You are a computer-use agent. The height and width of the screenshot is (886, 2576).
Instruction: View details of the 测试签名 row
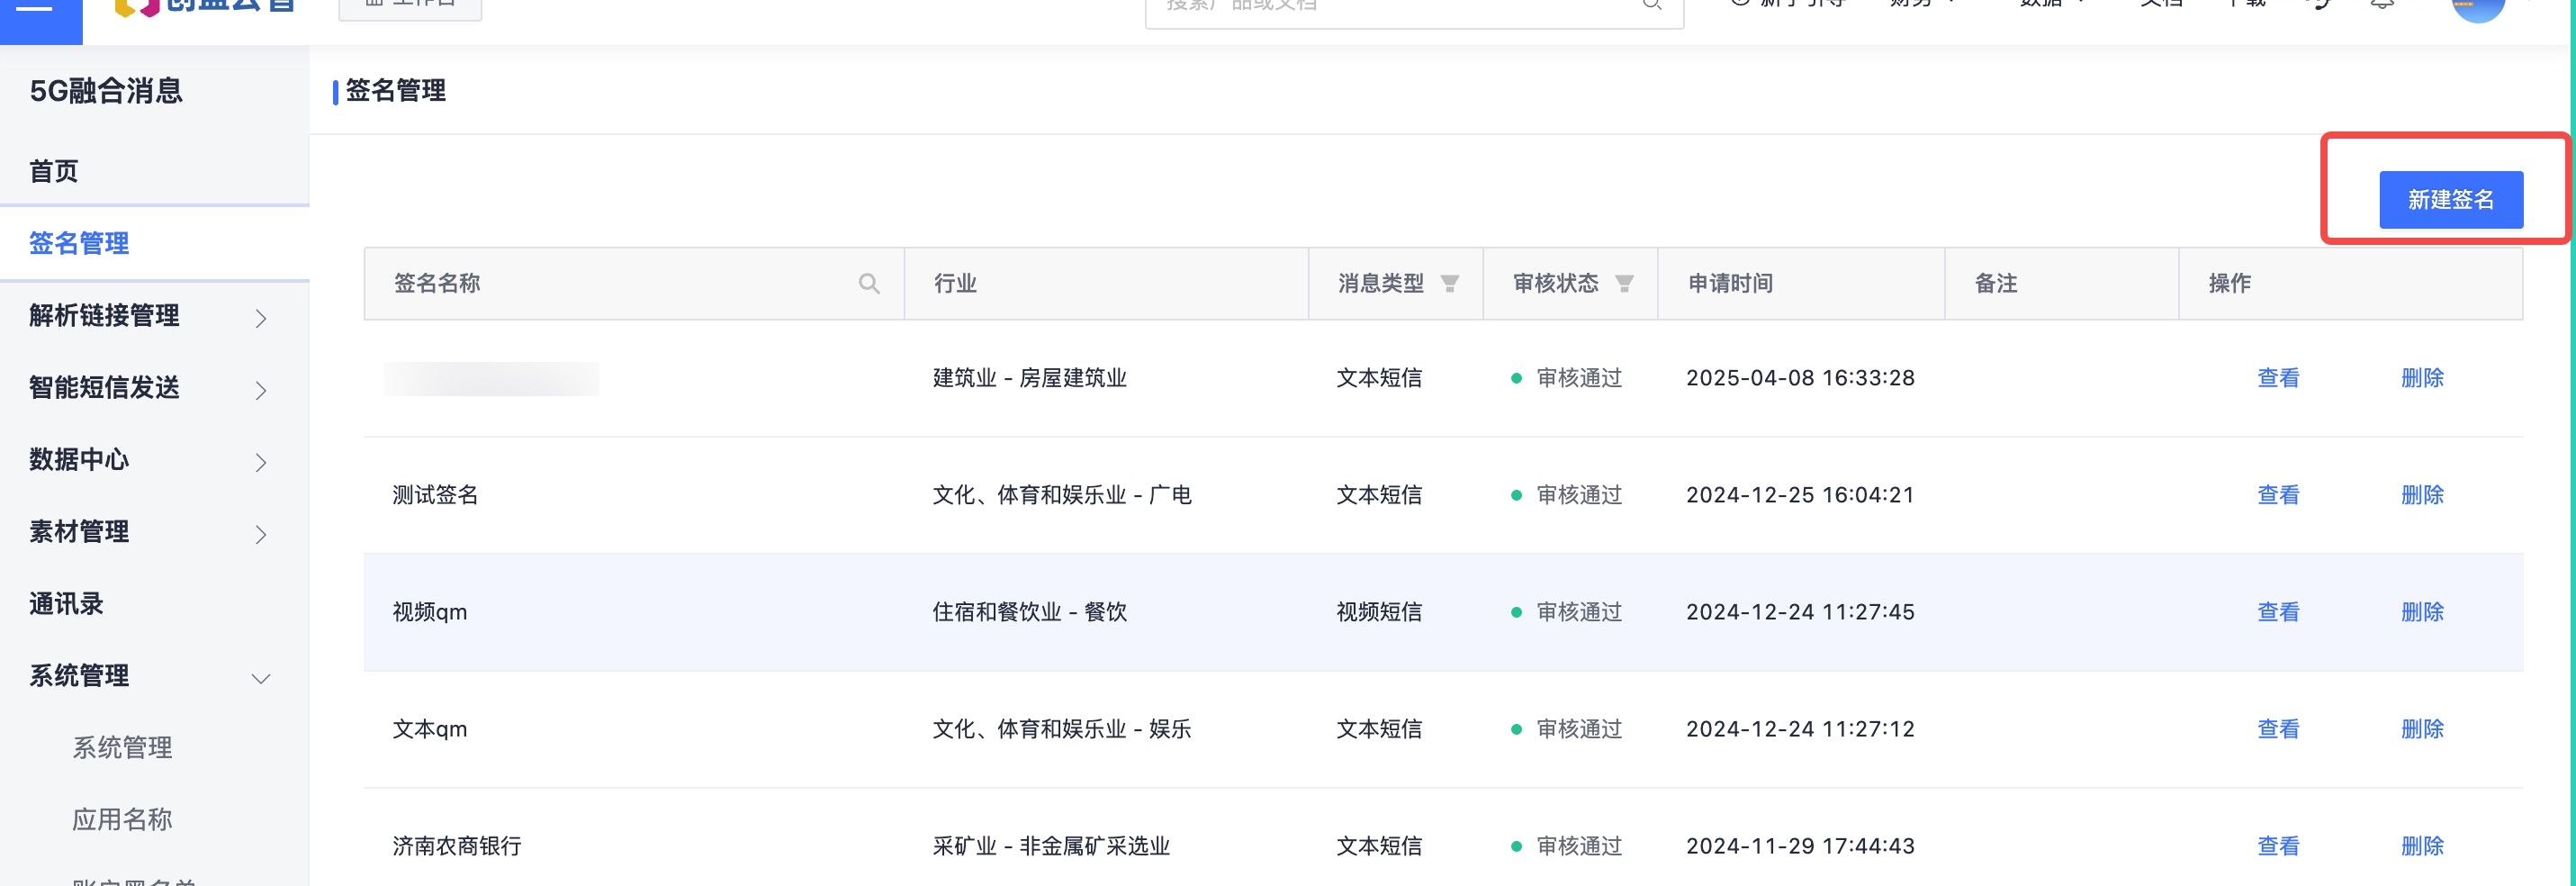[2277, 495]
